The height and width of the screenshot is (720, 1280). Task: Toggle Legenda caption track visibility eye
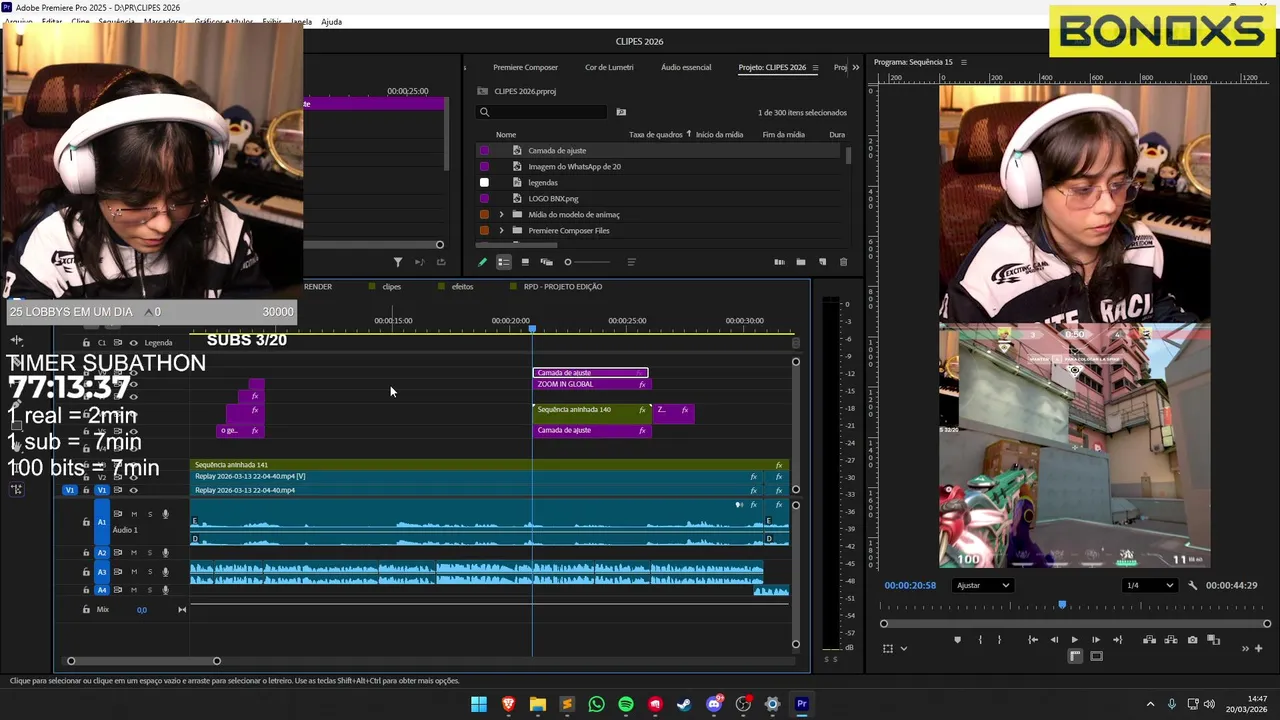(133, 342)
